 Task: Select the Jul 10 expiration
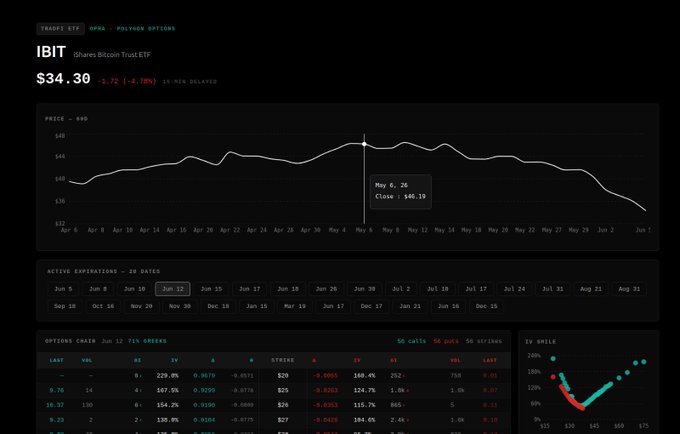point(438,289)
